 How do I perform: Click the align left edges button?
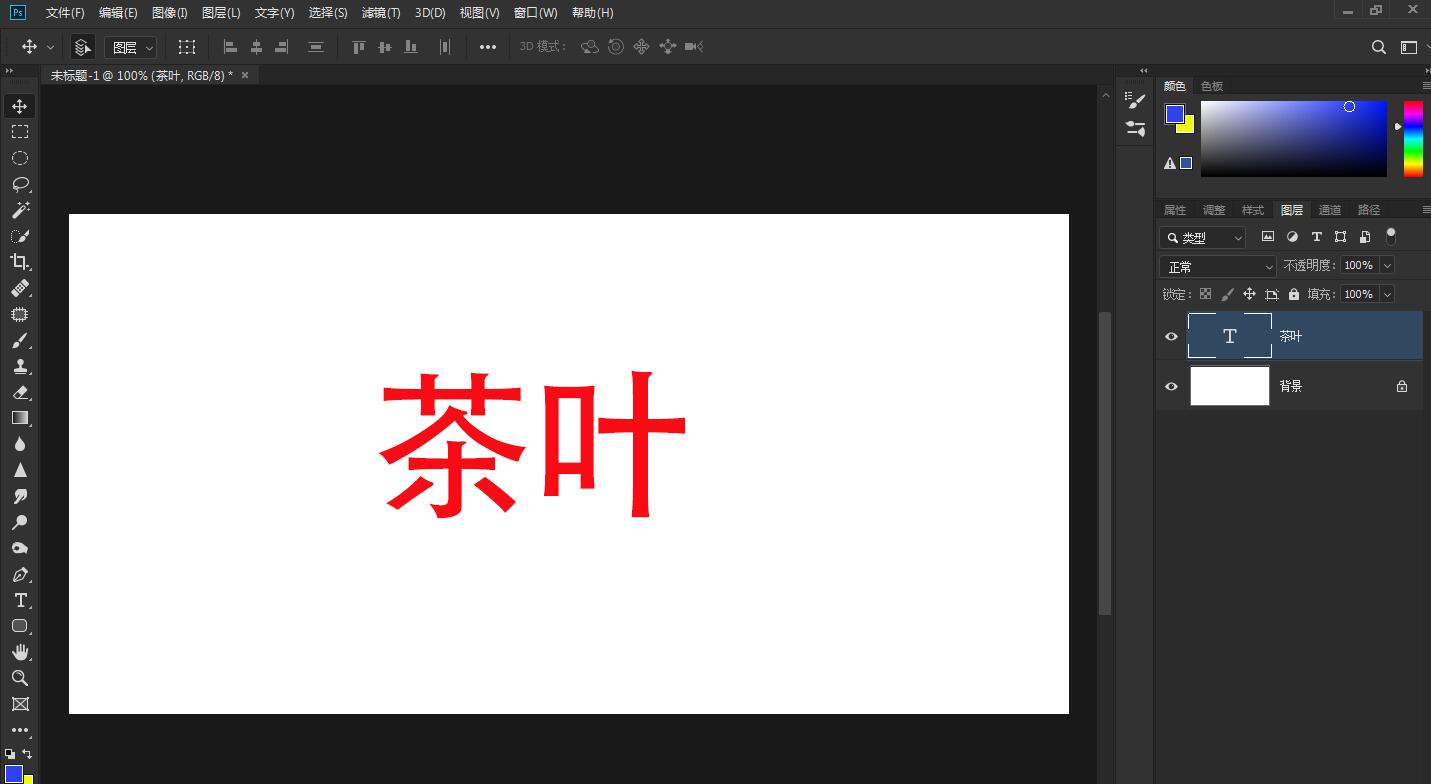(229, 46)
